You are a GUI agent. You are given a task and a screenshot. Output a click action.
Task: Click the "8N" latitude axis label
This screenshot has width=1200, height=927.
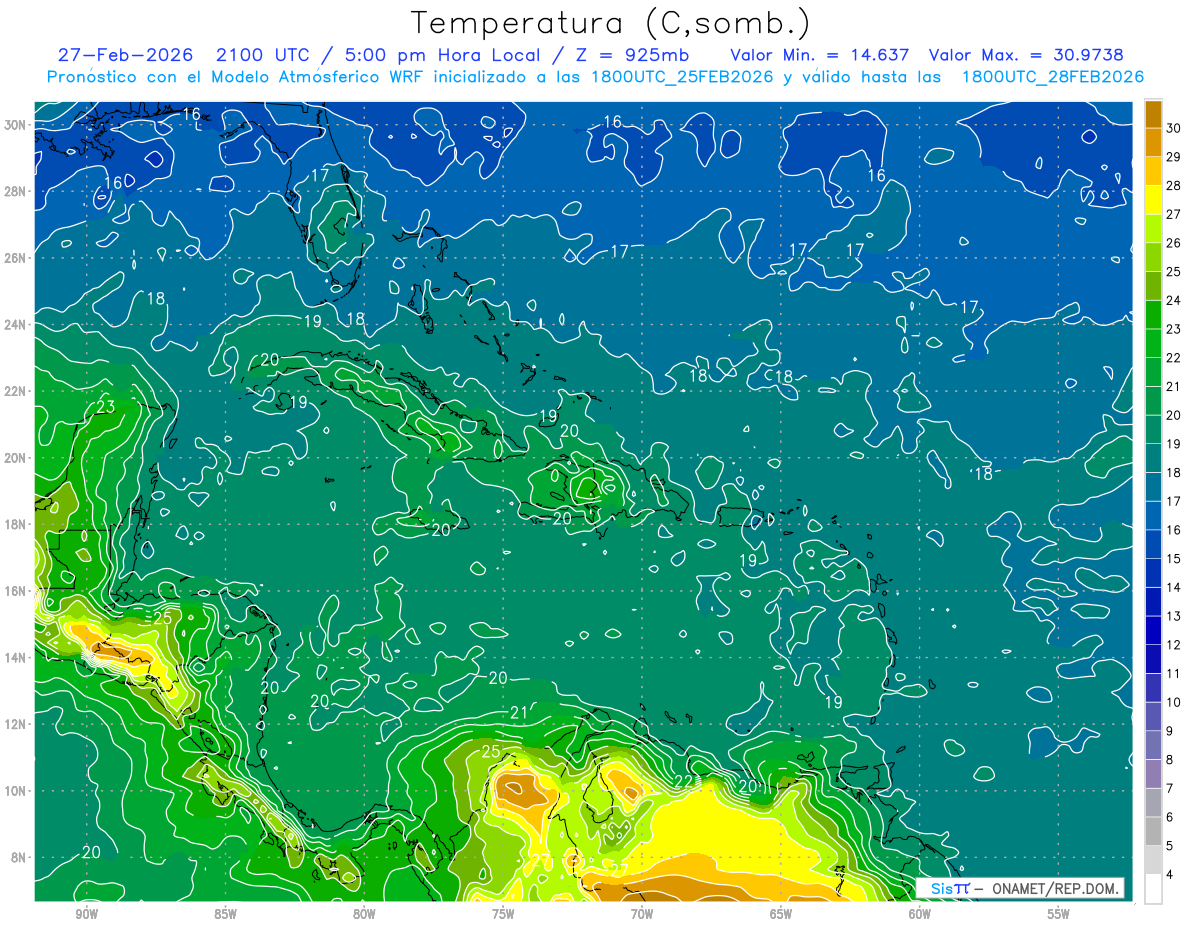[20, 857]
